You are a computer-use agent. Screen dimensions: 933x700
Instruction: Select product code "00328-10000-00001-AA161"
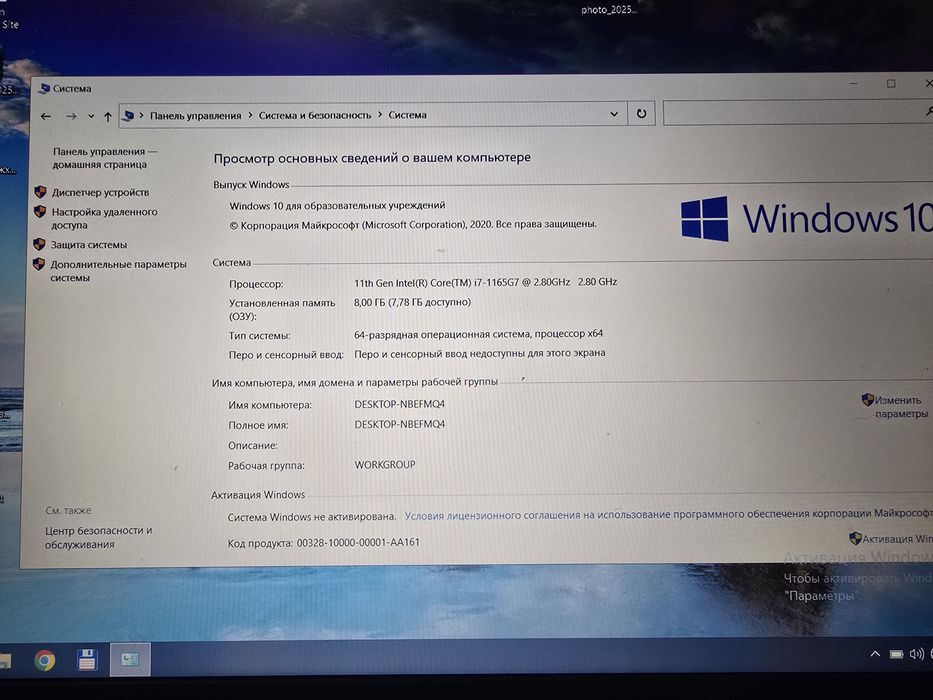tap(358, 542)
